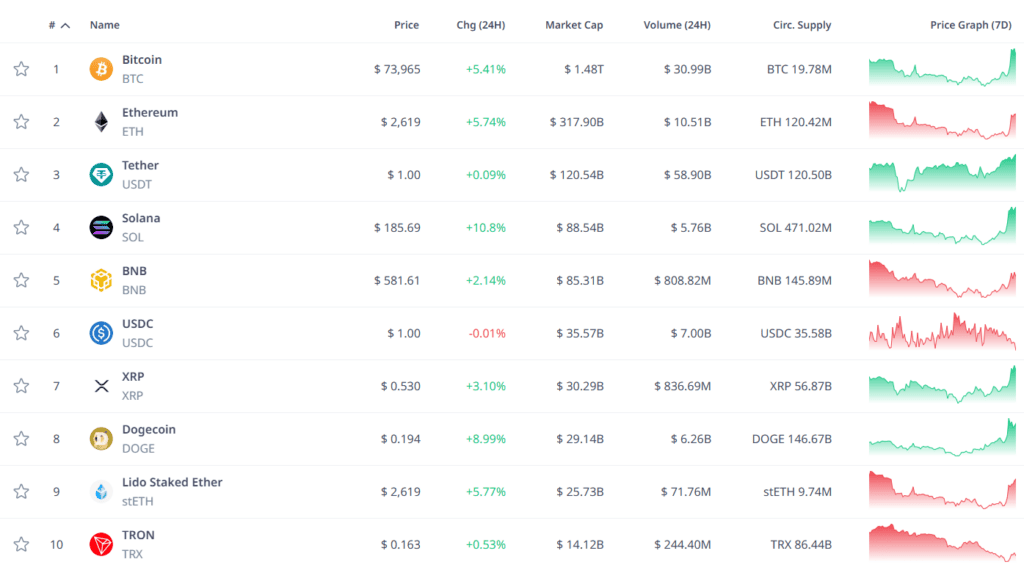View XRP 7-day price graph

(x=942, y=385)
